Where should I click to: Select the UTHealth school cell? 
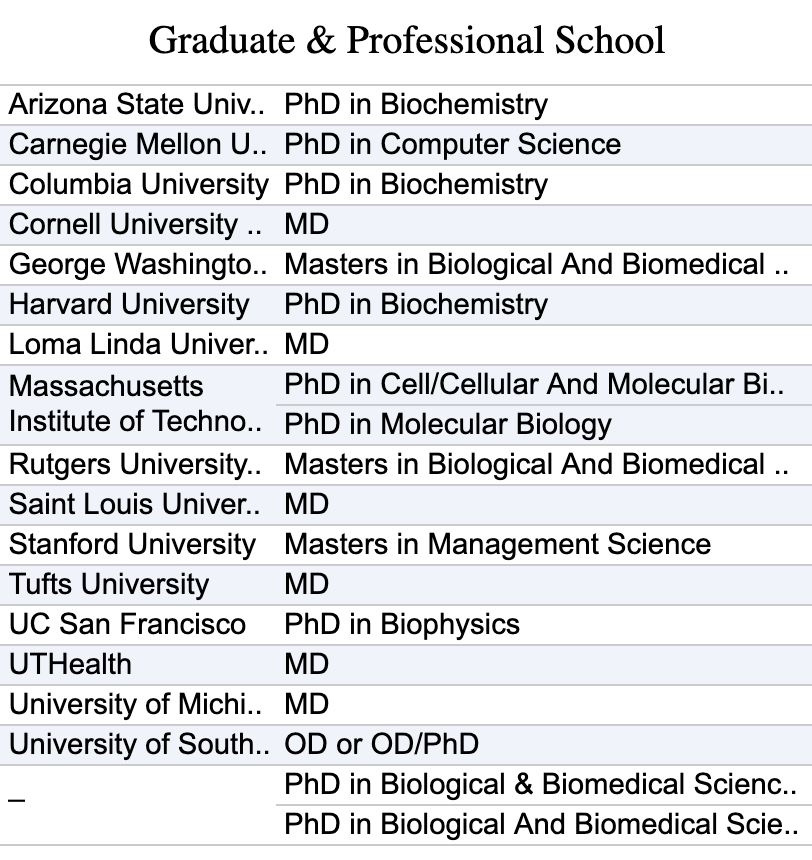point(138,665)
